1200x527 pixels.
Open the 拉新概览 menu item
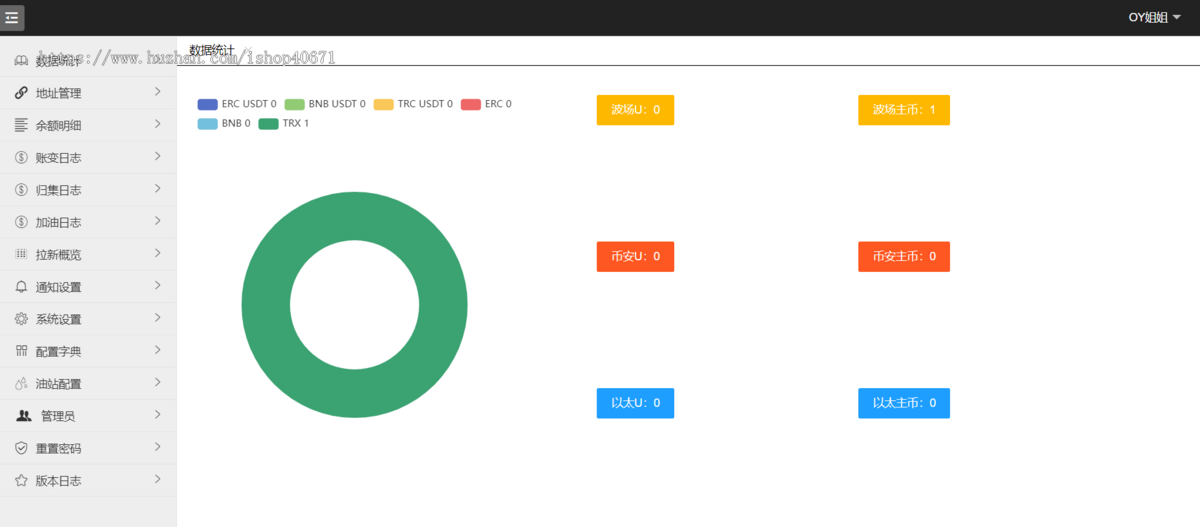[x=58, y=255]
